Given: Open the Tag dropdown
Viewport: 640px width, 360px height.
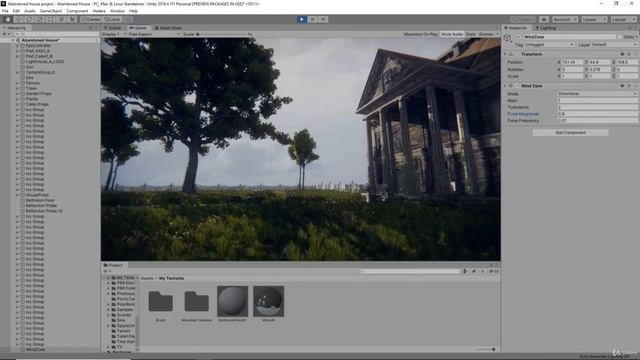Looking at the screenshot, I should [x=549, y=44].
